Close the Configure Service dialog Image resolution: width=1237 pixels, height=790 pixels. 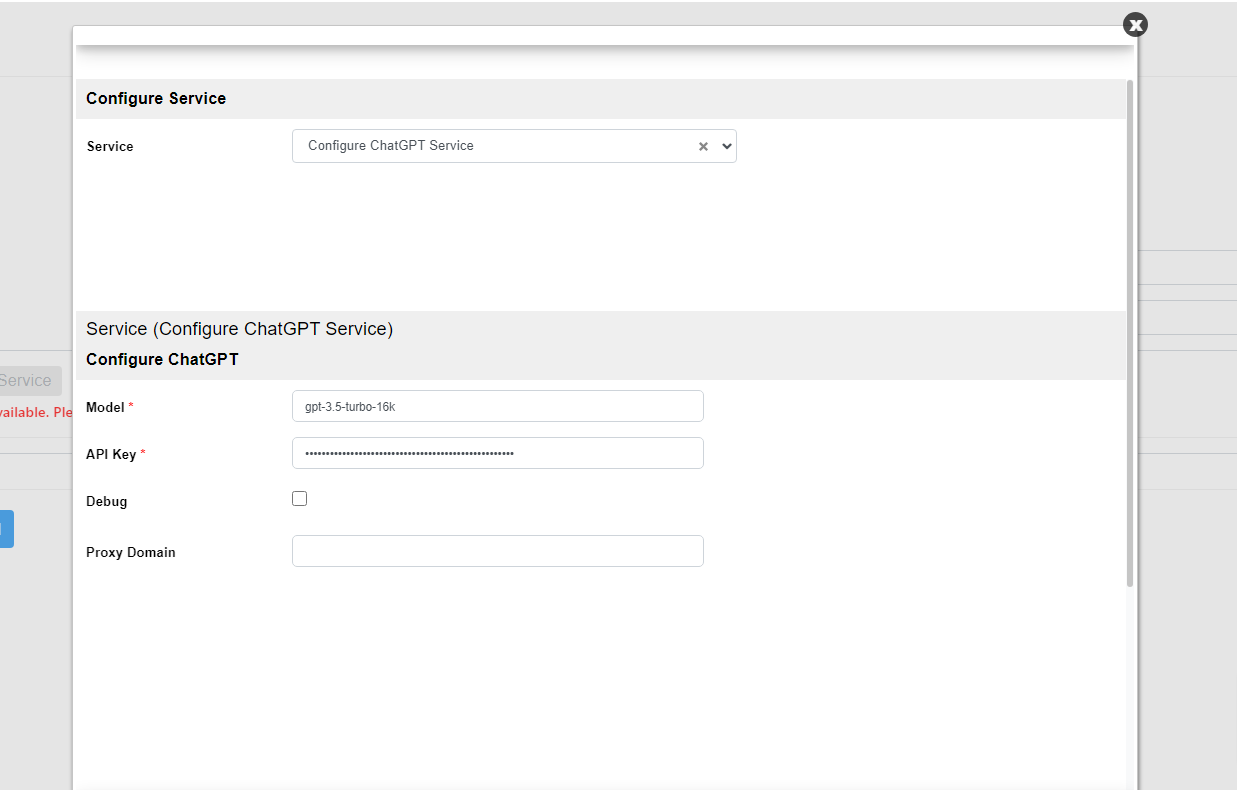(1135, 25)
